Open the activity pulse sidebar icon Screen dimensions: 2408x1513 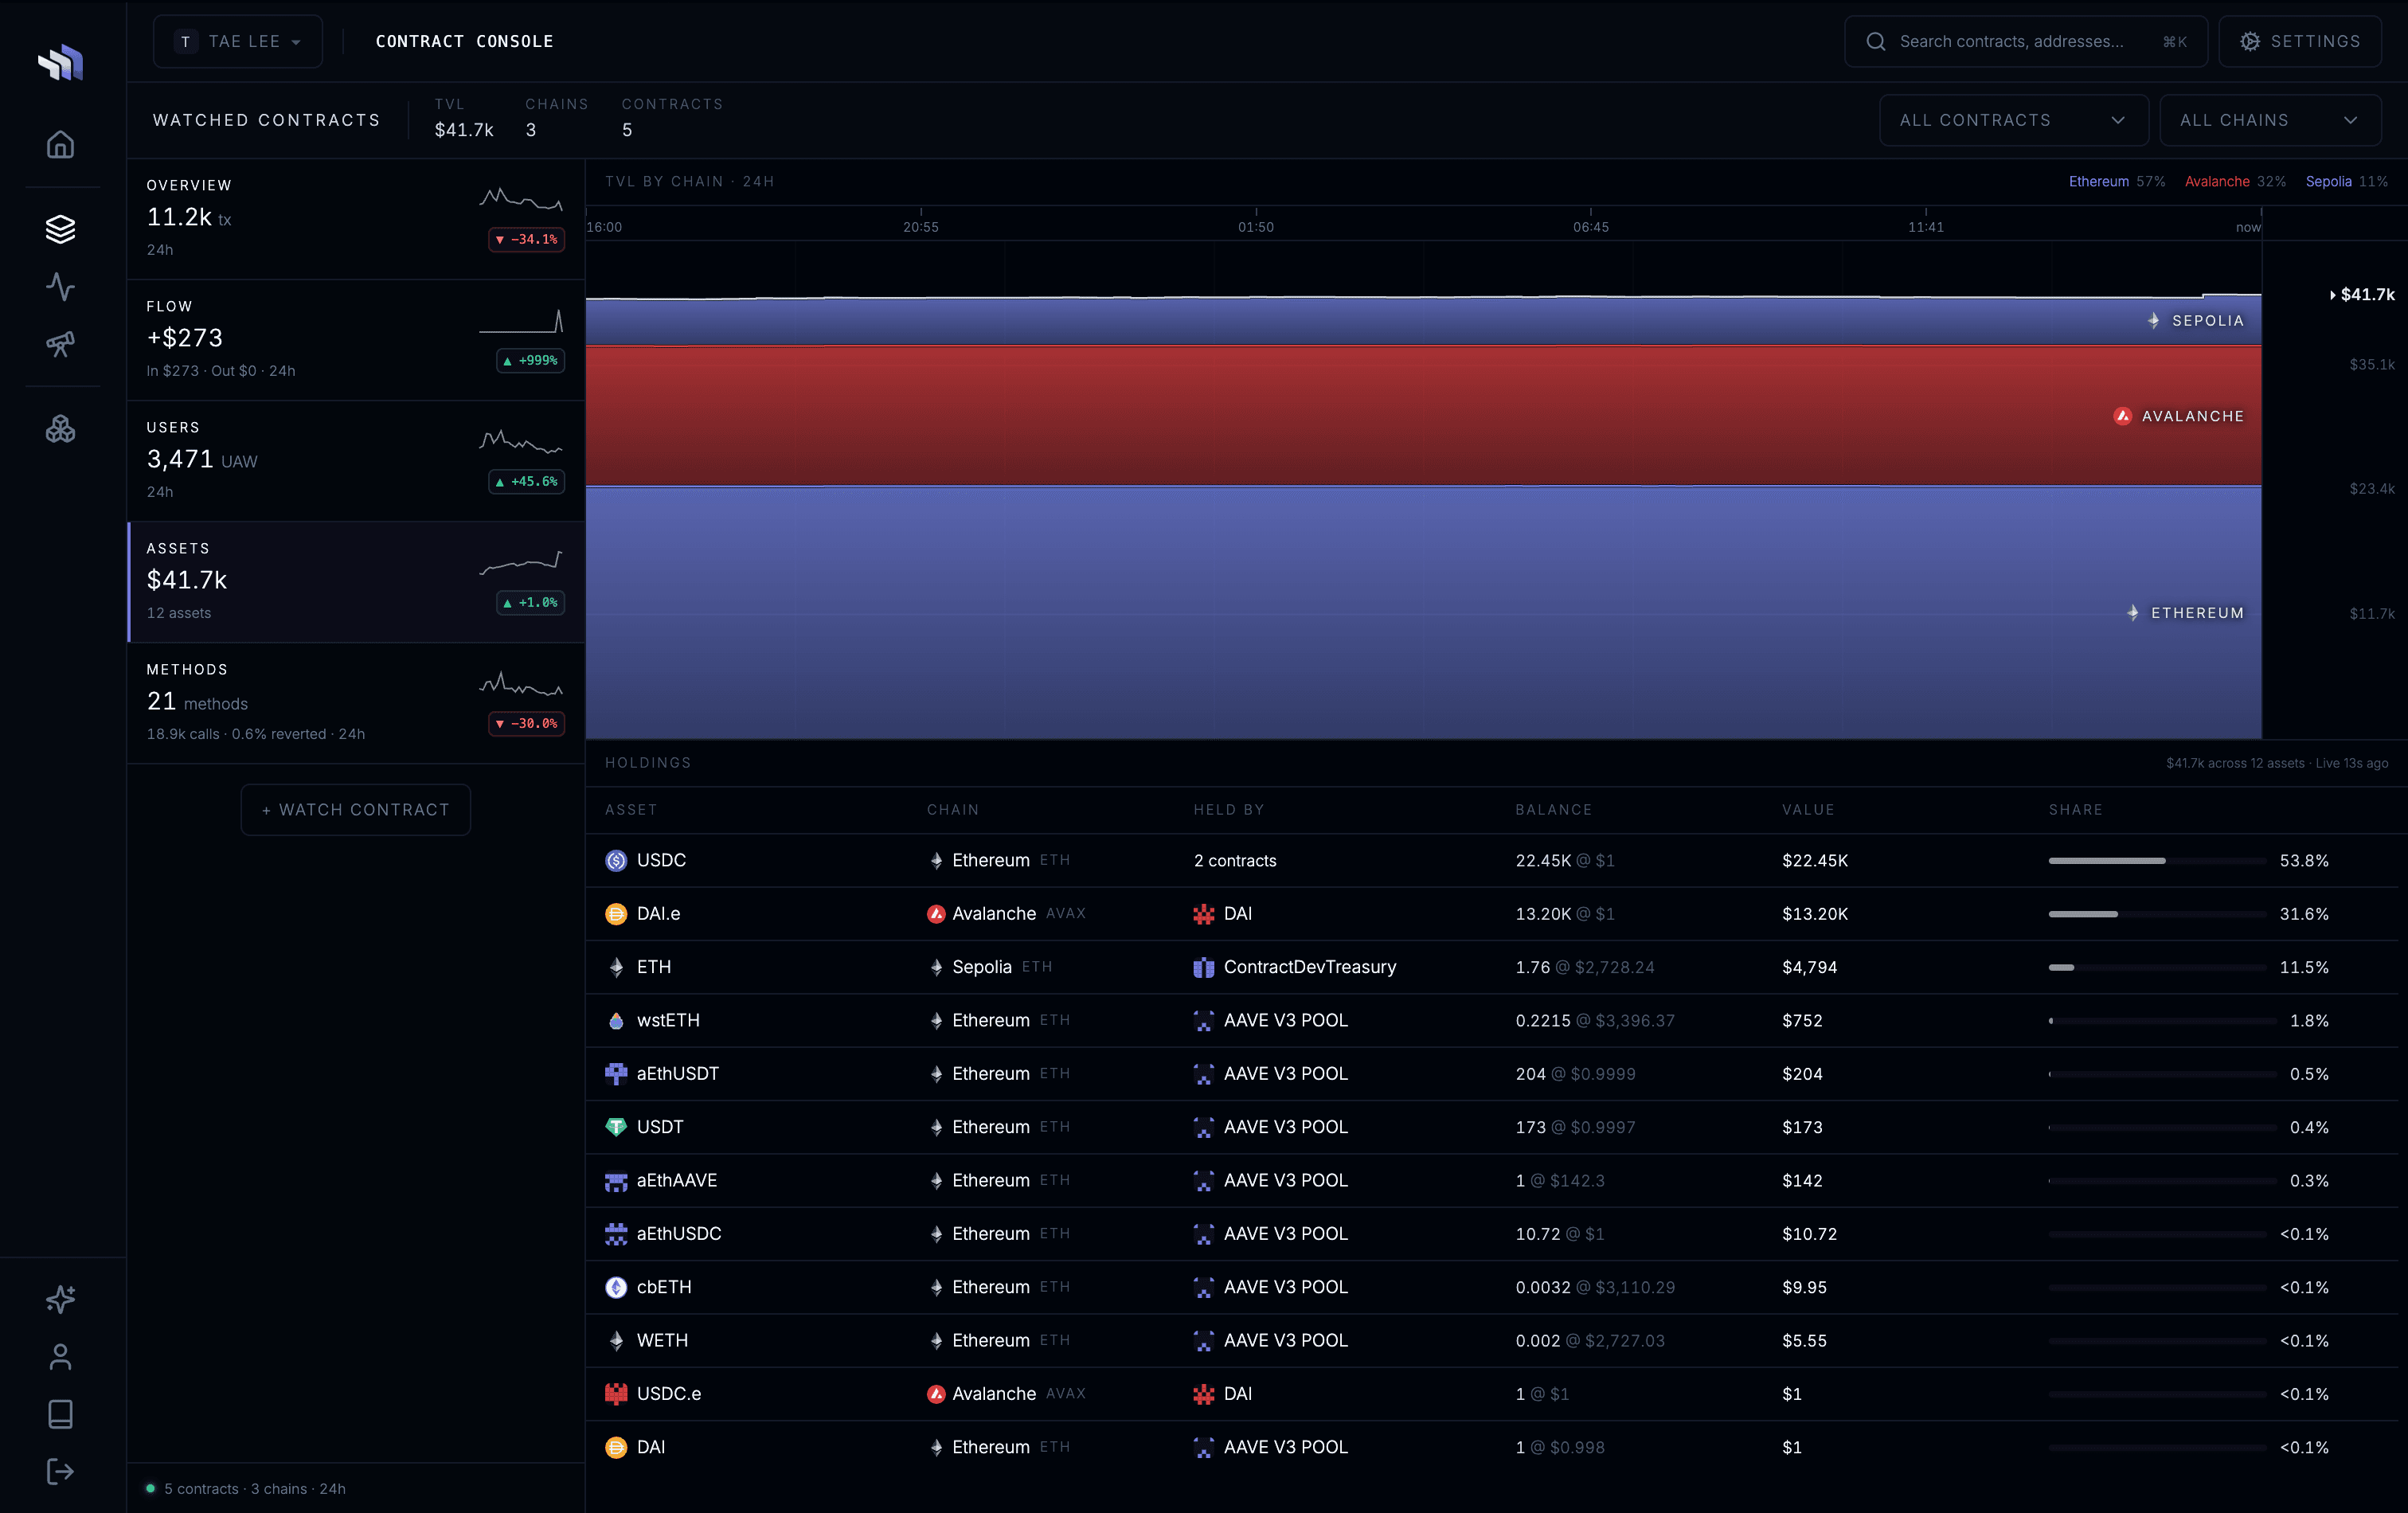(x=60, y=287)
